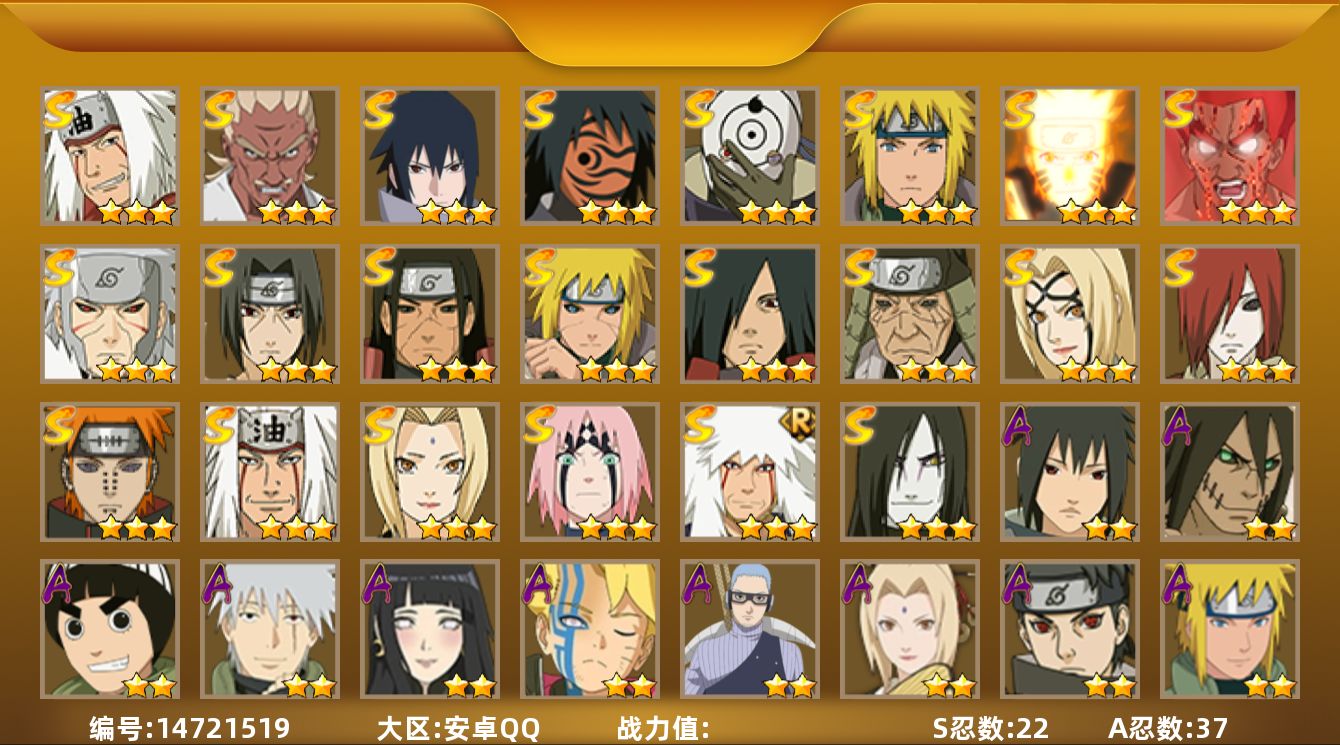Image resolution: width=1340 pixels, height=745 pixels.
Task: Click the 大区:安卓QQ server label
Action: (458, 728)
